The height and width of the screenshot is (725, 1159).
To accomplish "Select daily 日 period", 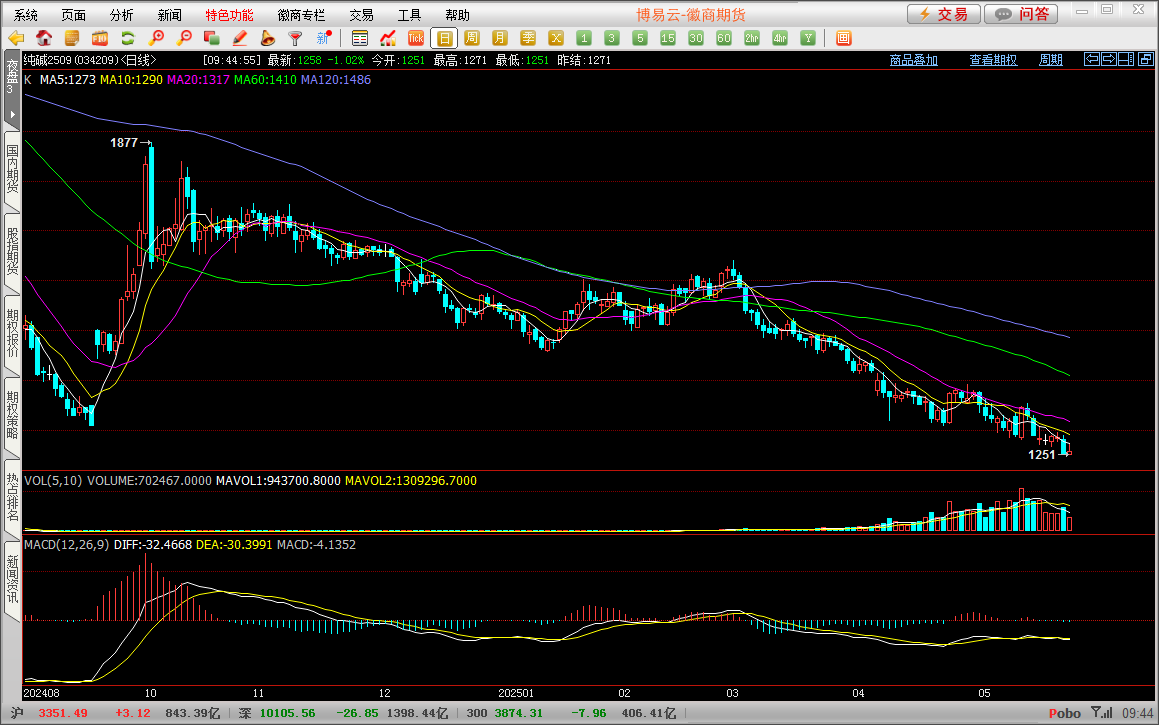I will point(444,38).
